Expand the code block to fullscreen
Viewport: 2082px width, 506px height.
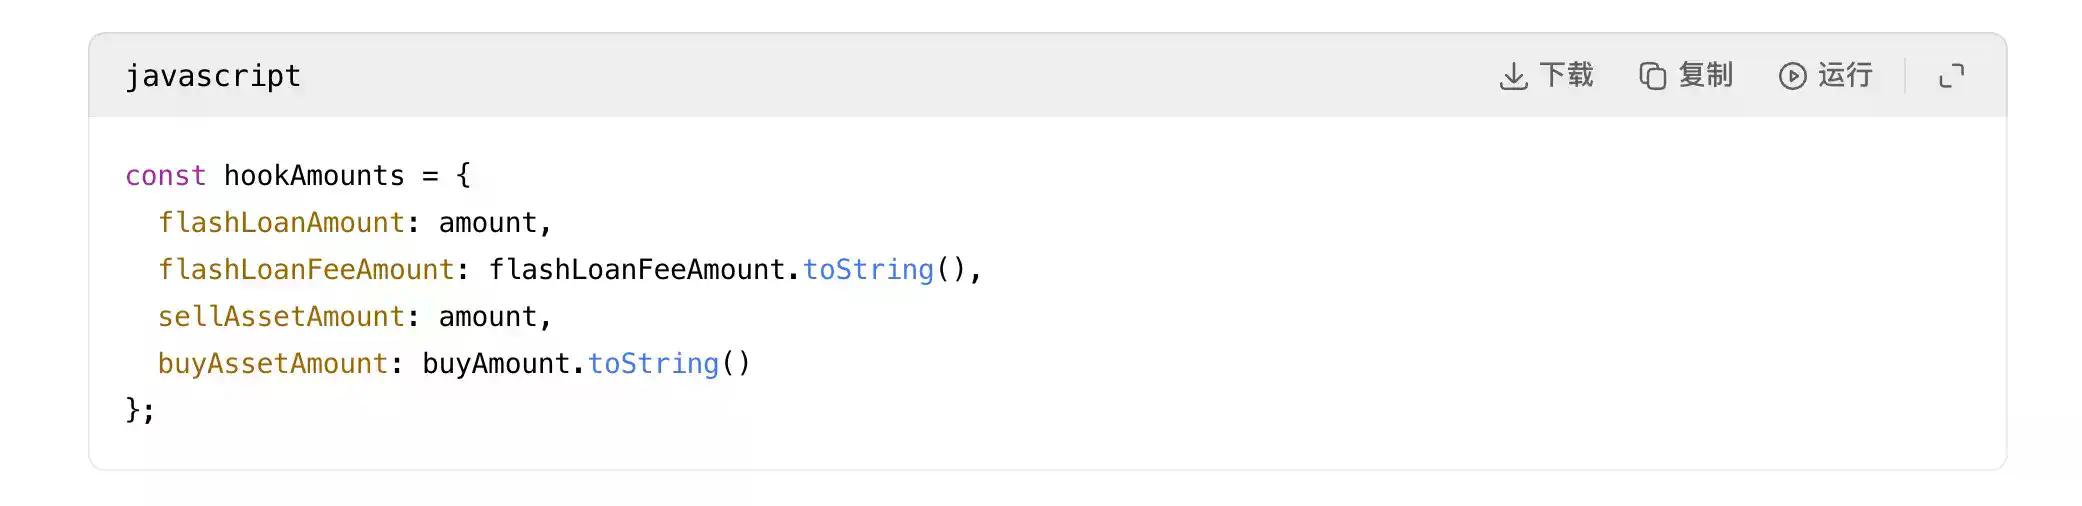tap(1951, 76)
